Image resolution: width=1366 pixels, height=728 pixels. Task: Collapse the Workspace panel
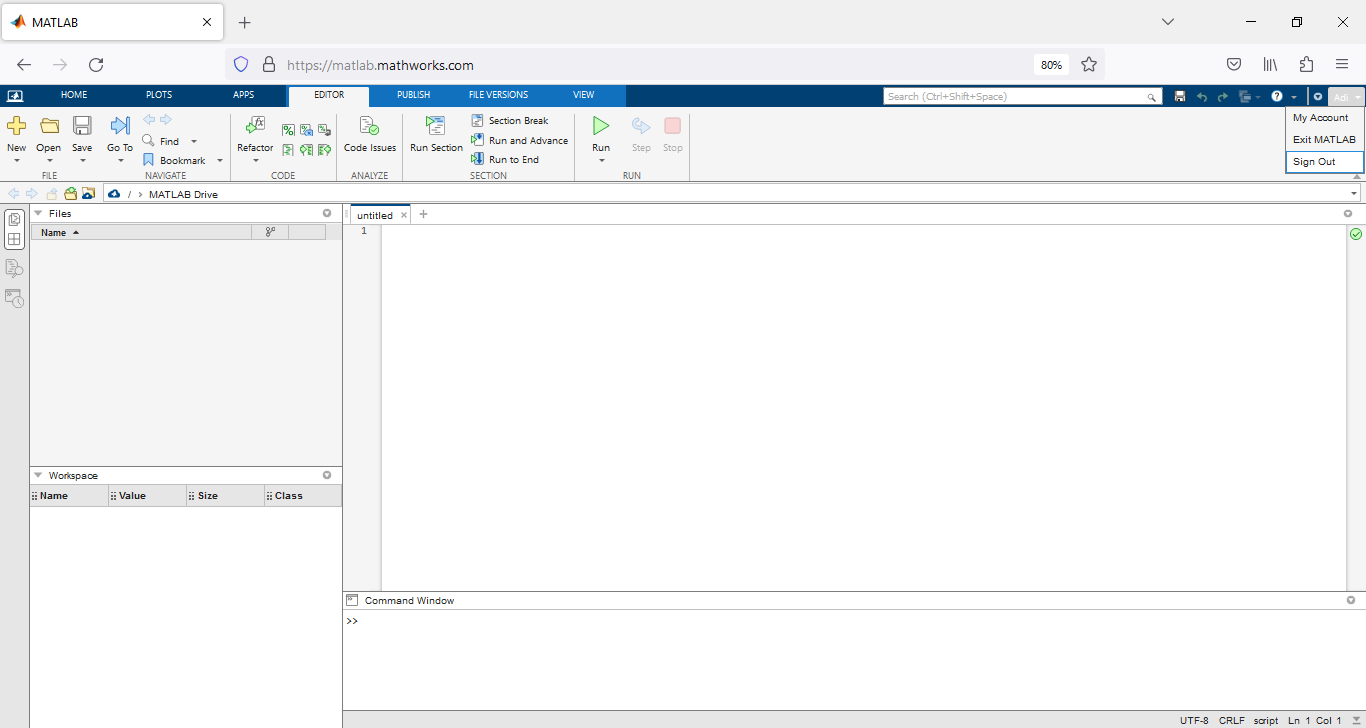[38, 476]
